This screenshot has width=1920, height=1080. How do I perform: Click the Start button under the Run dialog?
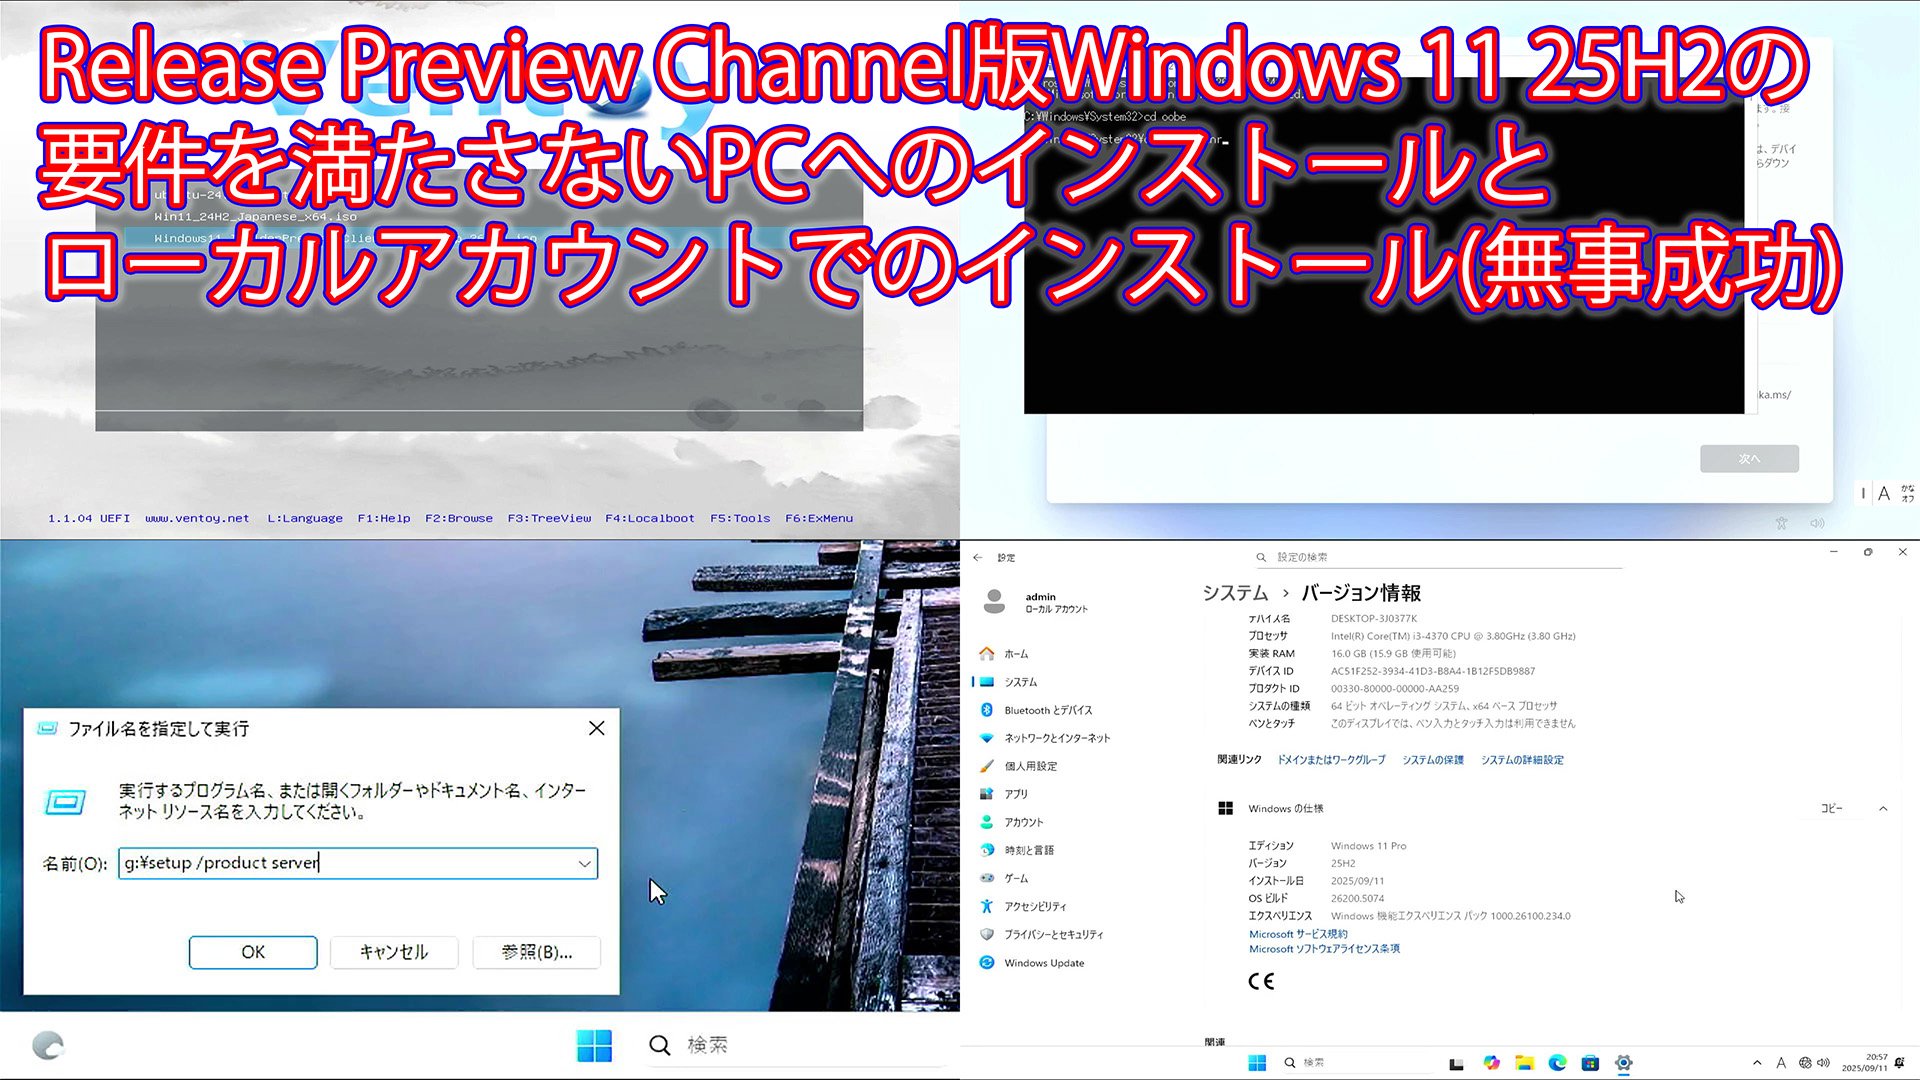594,1046
